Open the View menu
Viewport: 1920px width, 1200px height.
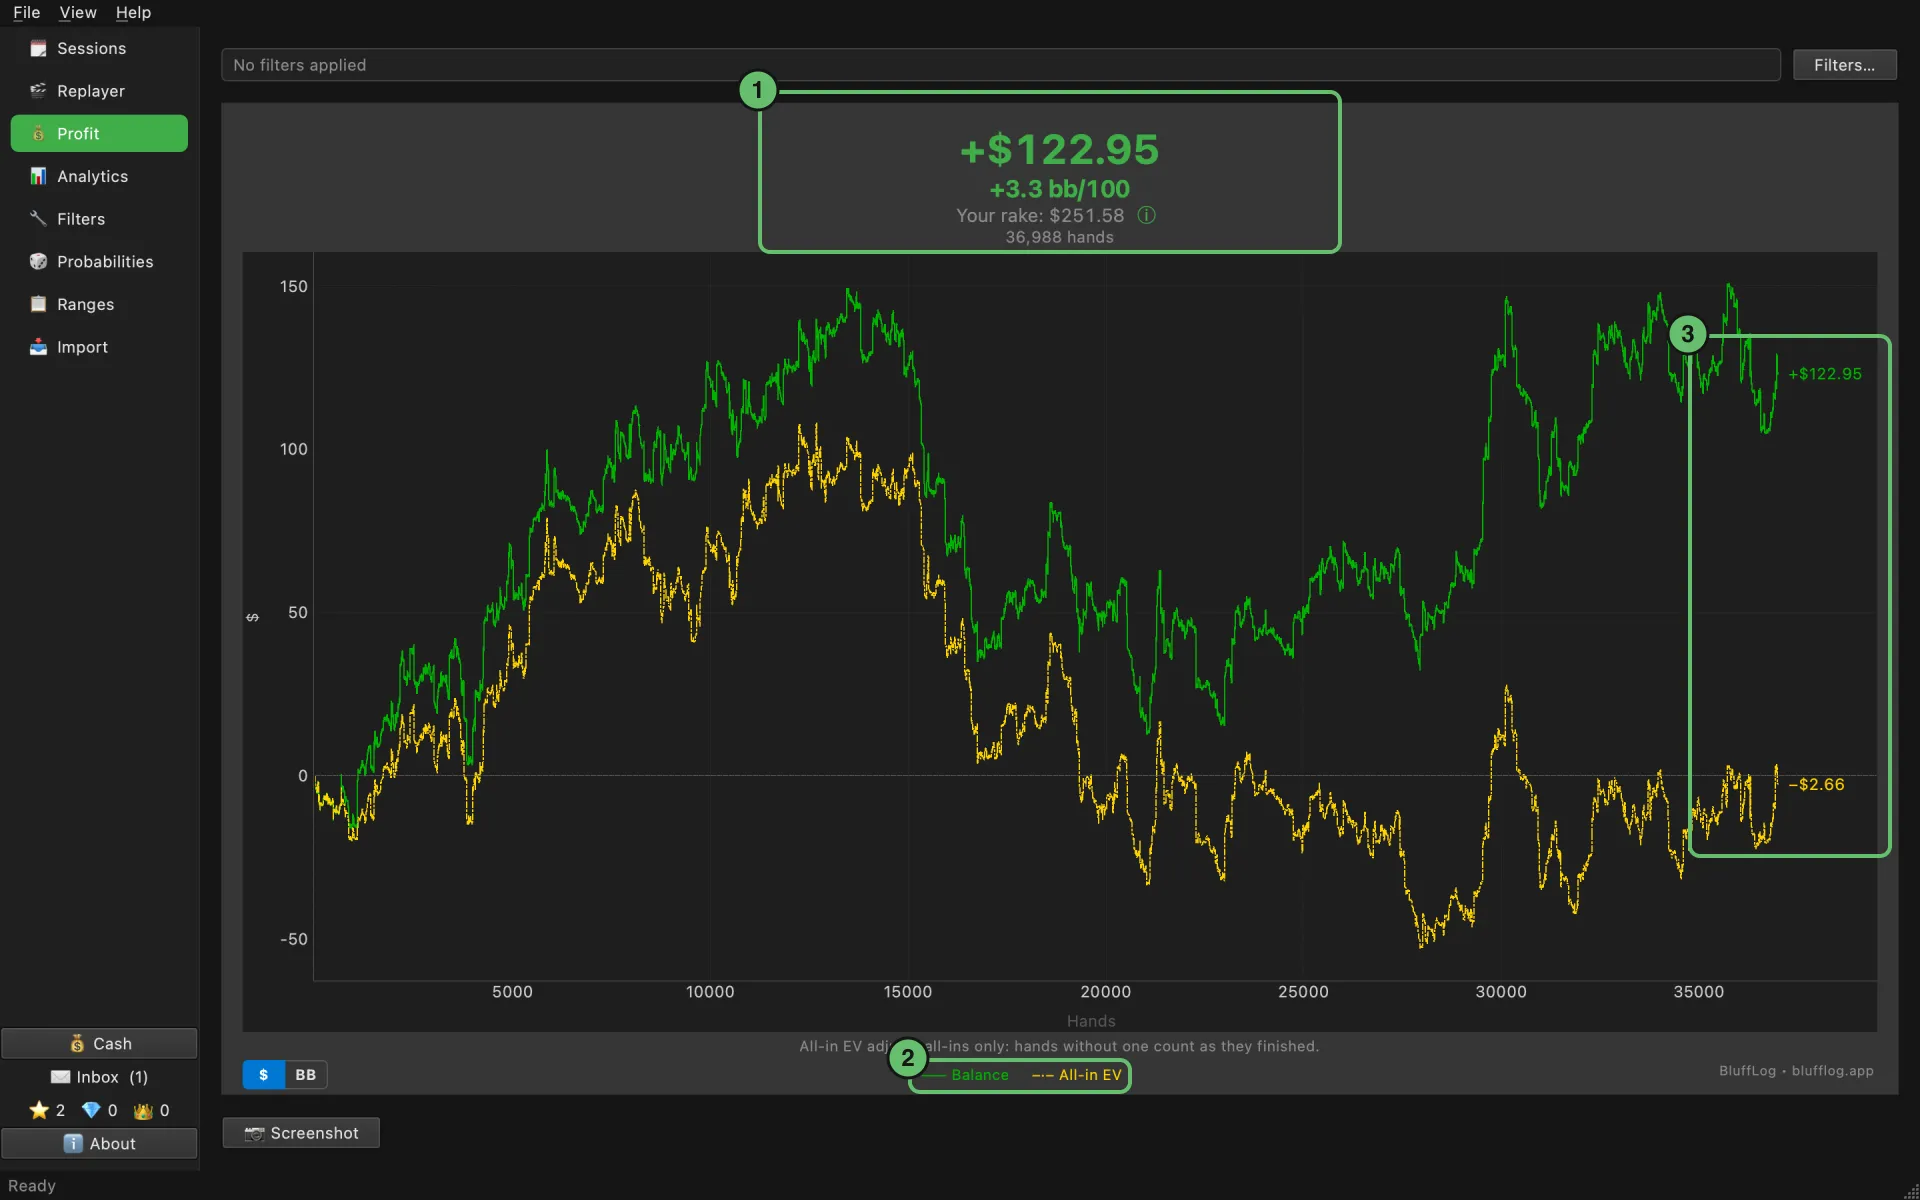(78, 12)
